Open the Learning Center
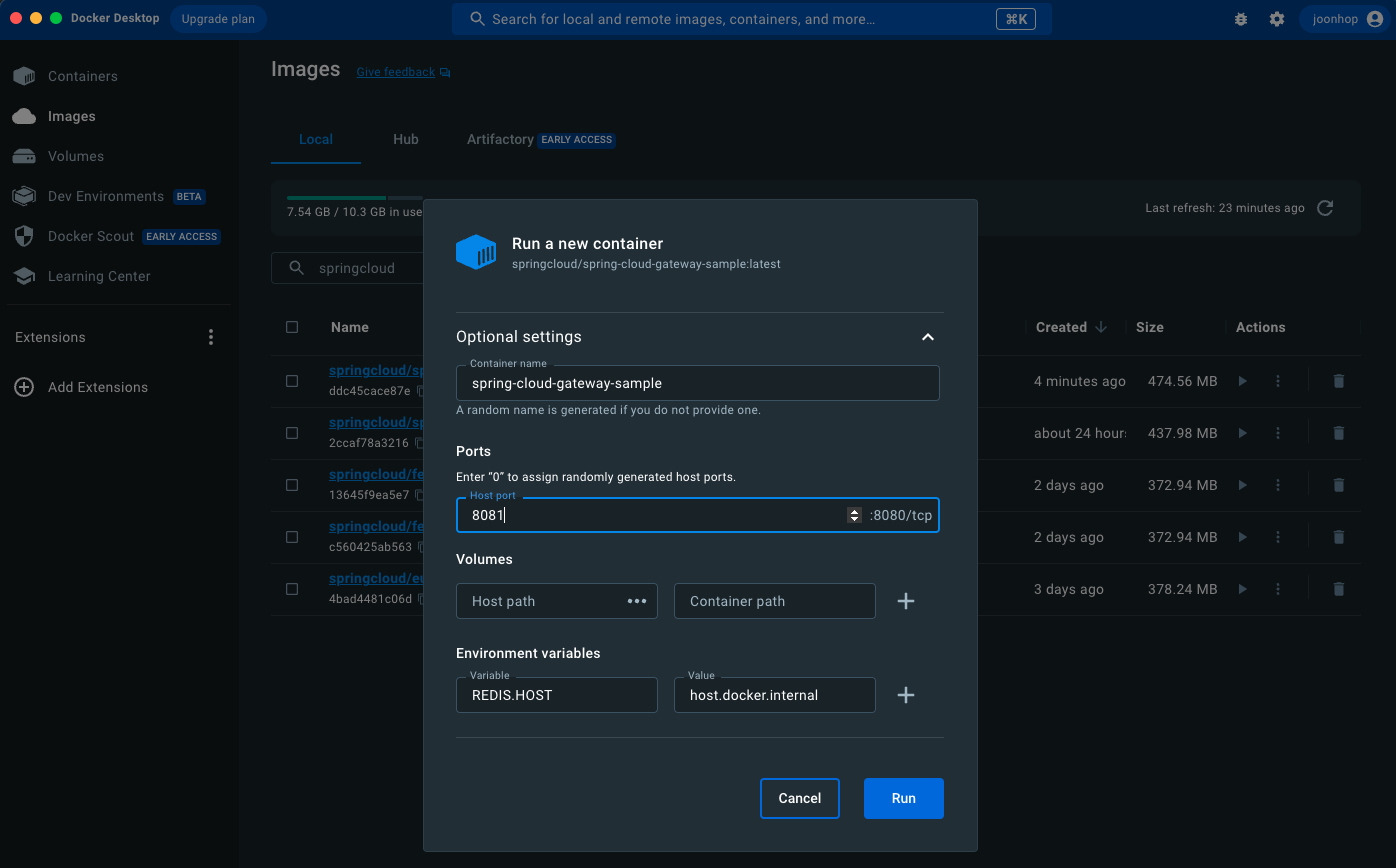This screenshot has width=1396, height=868. click(x=99, y=276)
